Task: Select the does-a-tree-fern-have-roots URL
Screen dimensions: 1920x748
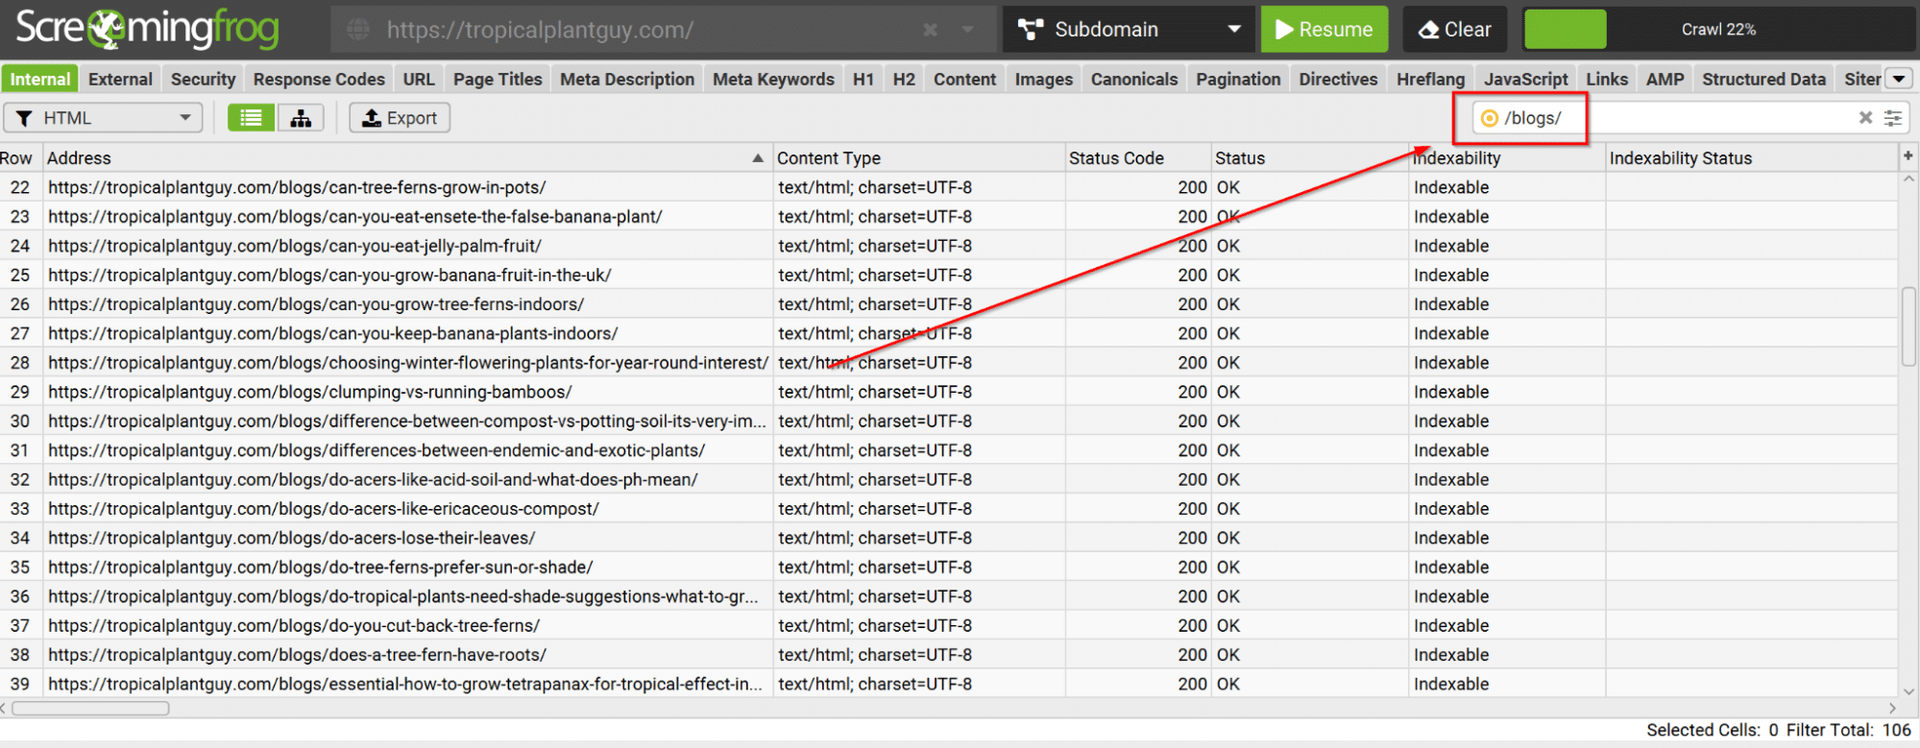Action: tap(297, 655)
